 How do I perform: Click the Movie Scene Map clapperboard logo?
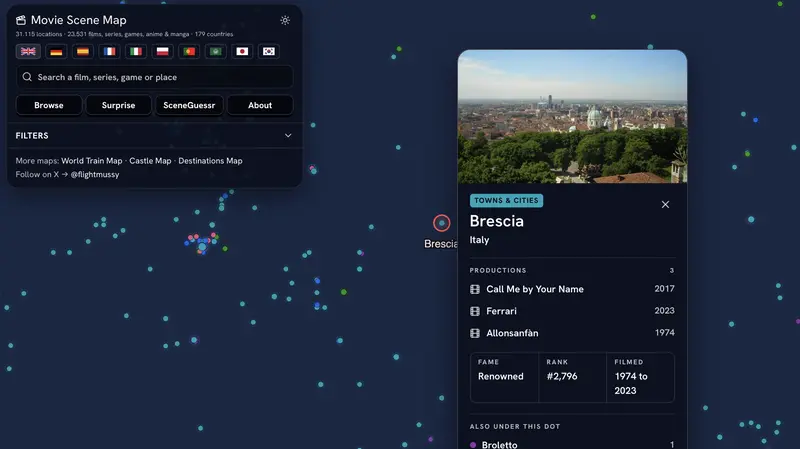pyautogui.click(x=21, y=20)
